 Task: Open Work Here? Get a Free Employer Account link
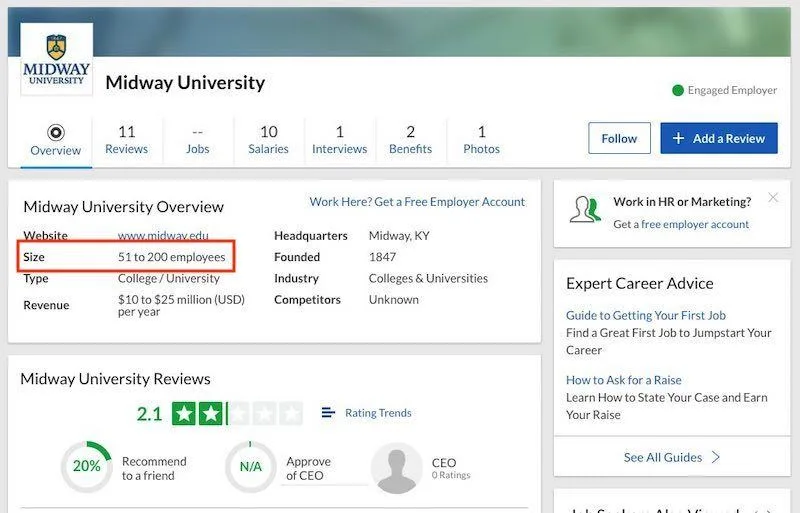point(417,202)
